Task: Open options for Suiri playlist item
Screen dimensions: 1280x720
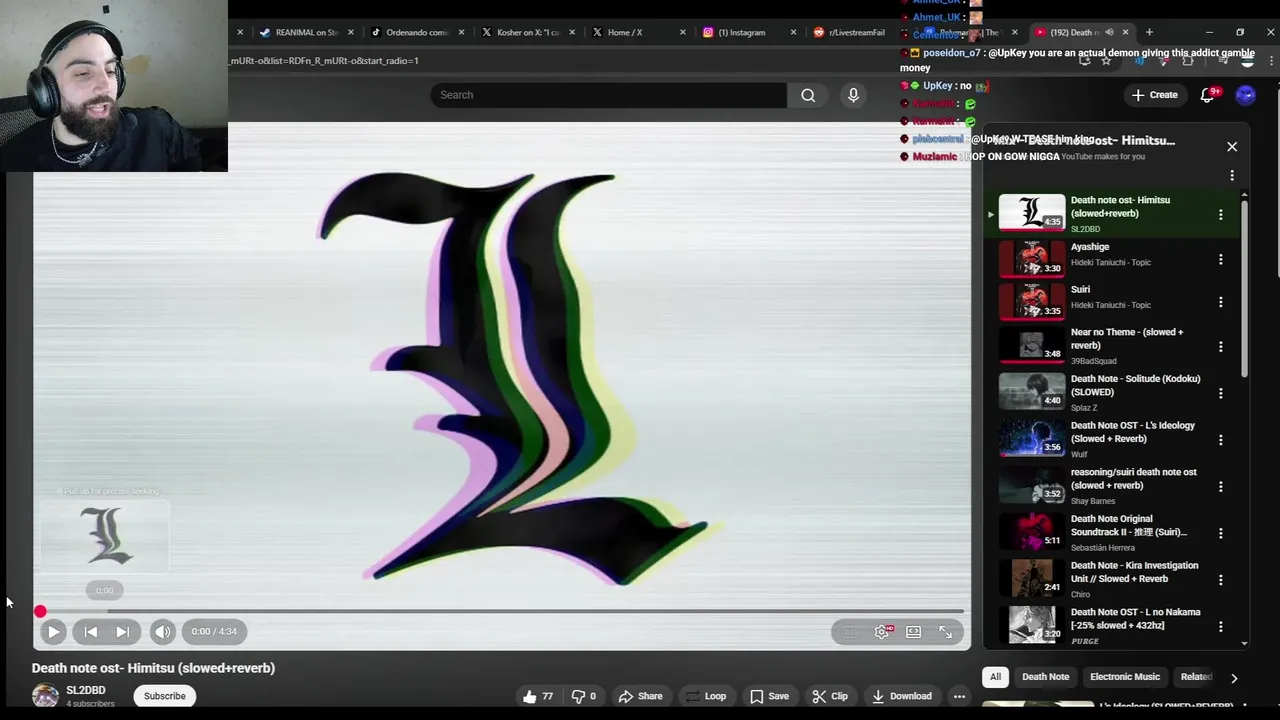Action: coord(1220,302)
